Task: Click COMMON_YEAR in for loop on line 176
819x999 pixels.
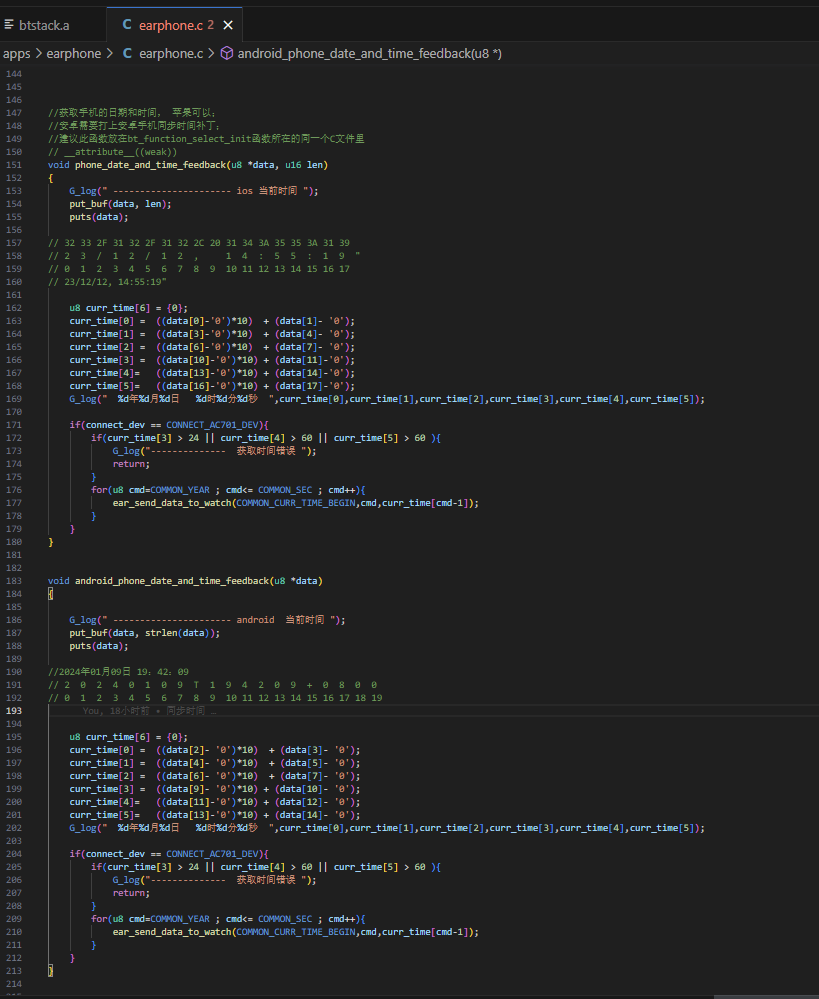Action: pos(180,490)
